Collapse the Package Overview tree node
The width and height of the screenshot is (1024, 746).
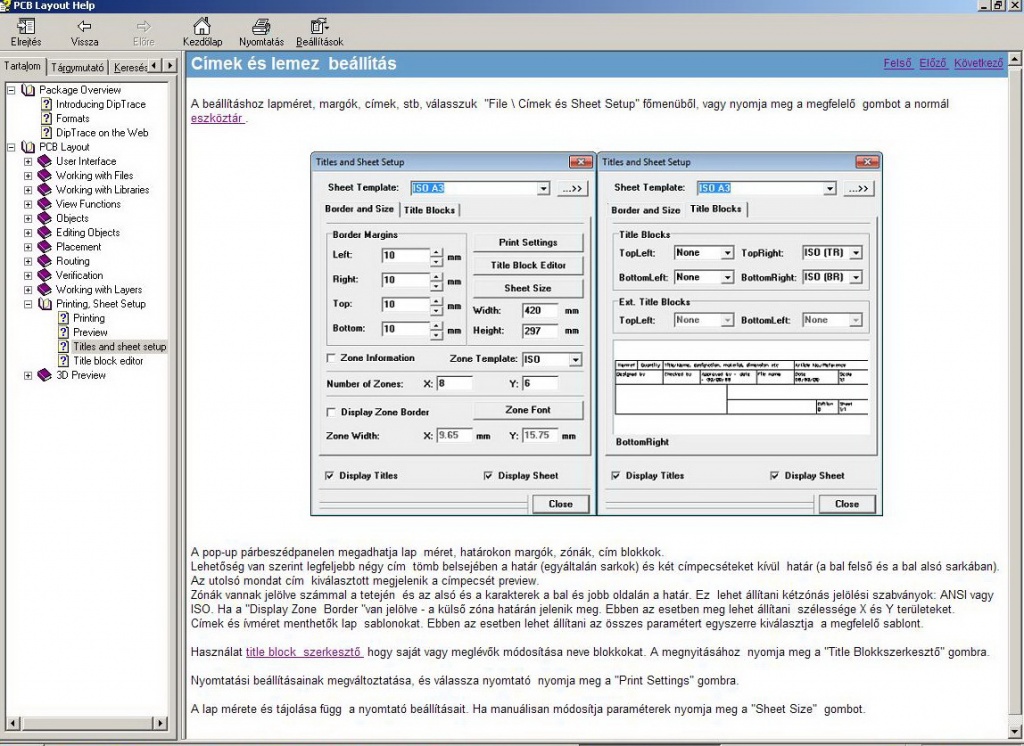point(11,90)
